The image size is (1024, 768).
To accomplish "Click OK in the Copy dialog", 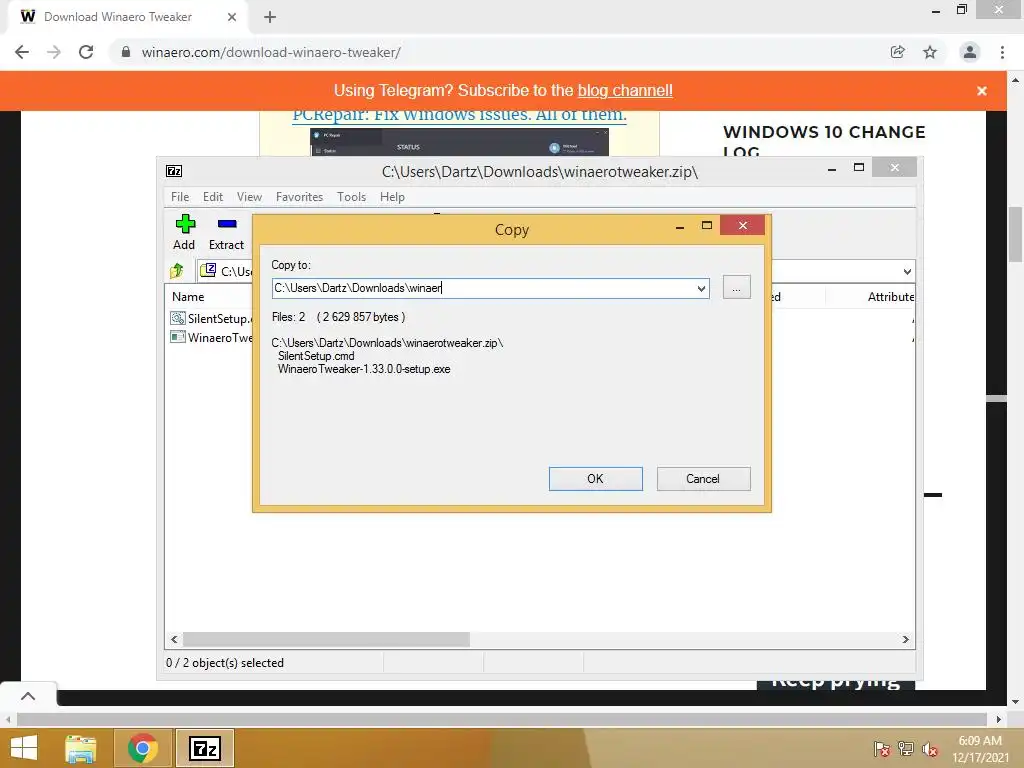I will pyautogui.click(x=596, y=479).
